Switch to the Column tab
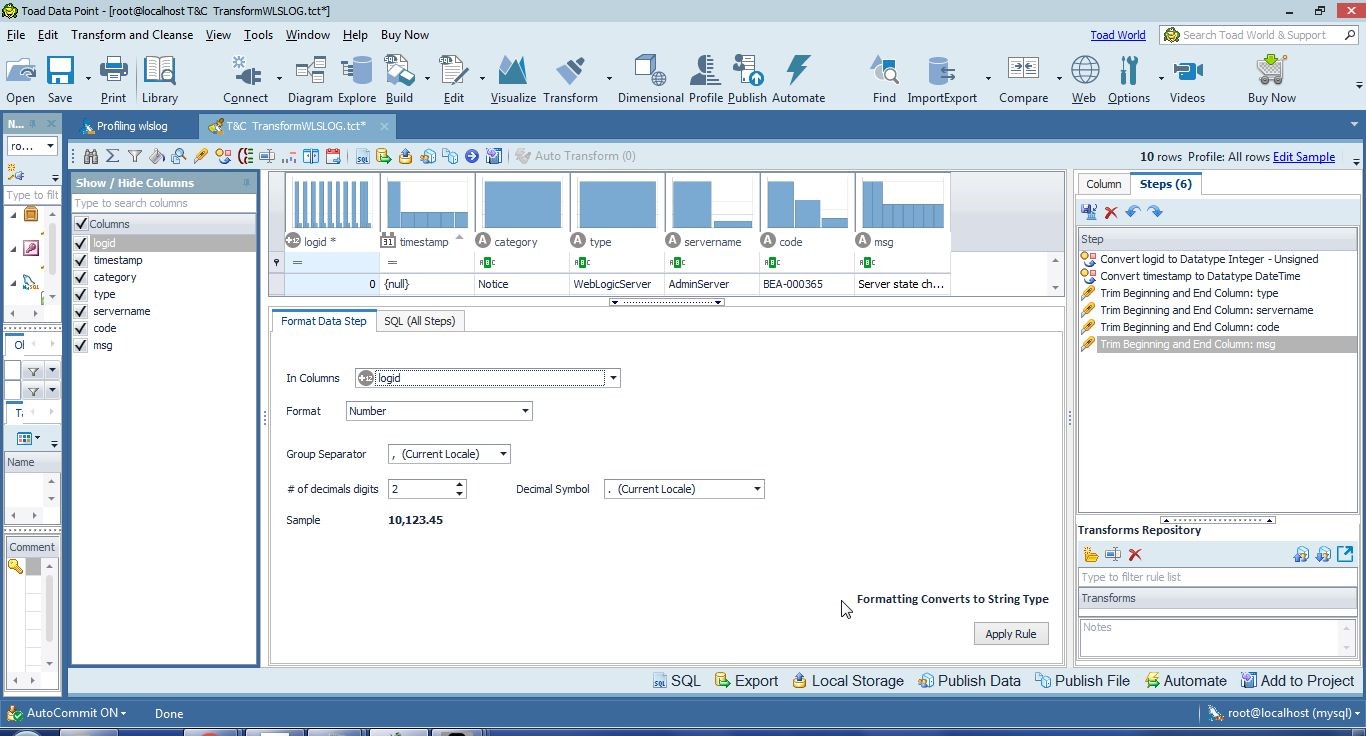 (x=1103, y=184)
